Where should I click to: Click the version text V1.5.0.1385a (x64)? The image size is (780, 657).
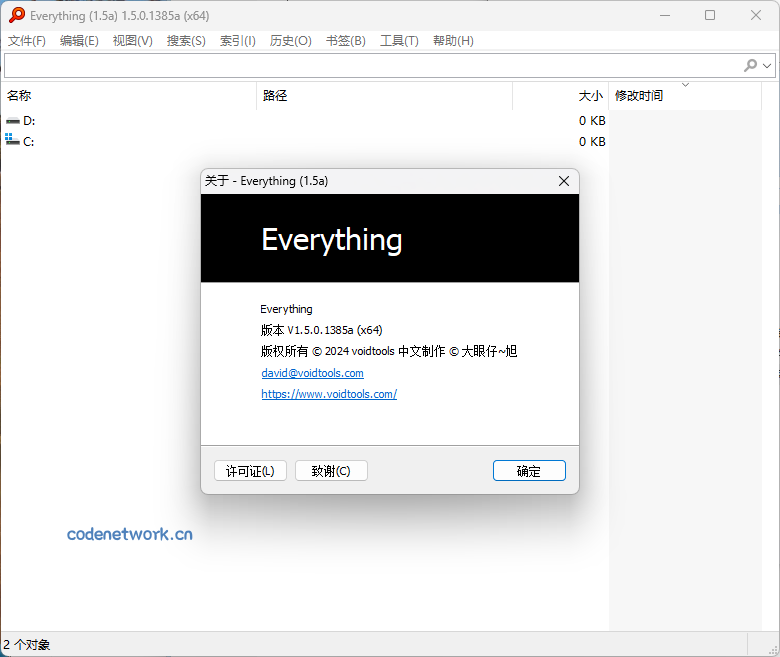(x=335, y=330)
